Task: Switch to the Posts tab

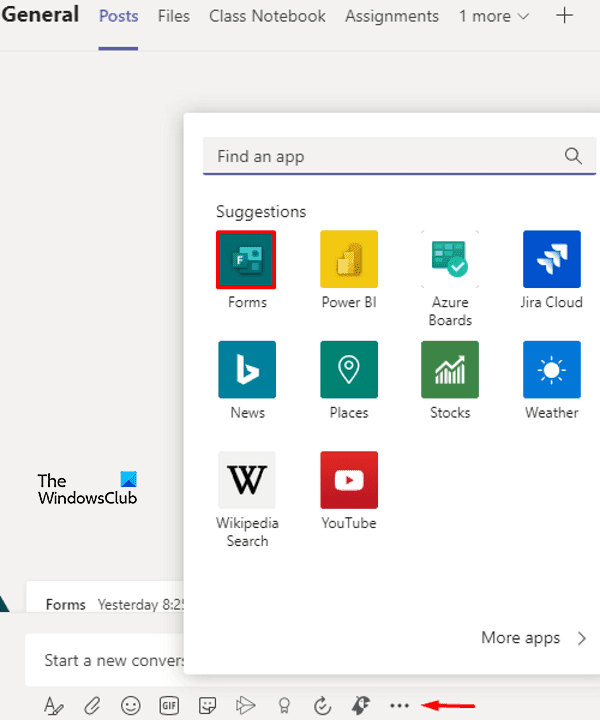Action: 118,16
